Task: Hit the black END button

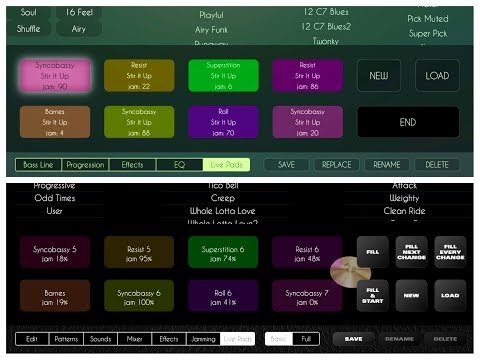Action: point(408,122)
